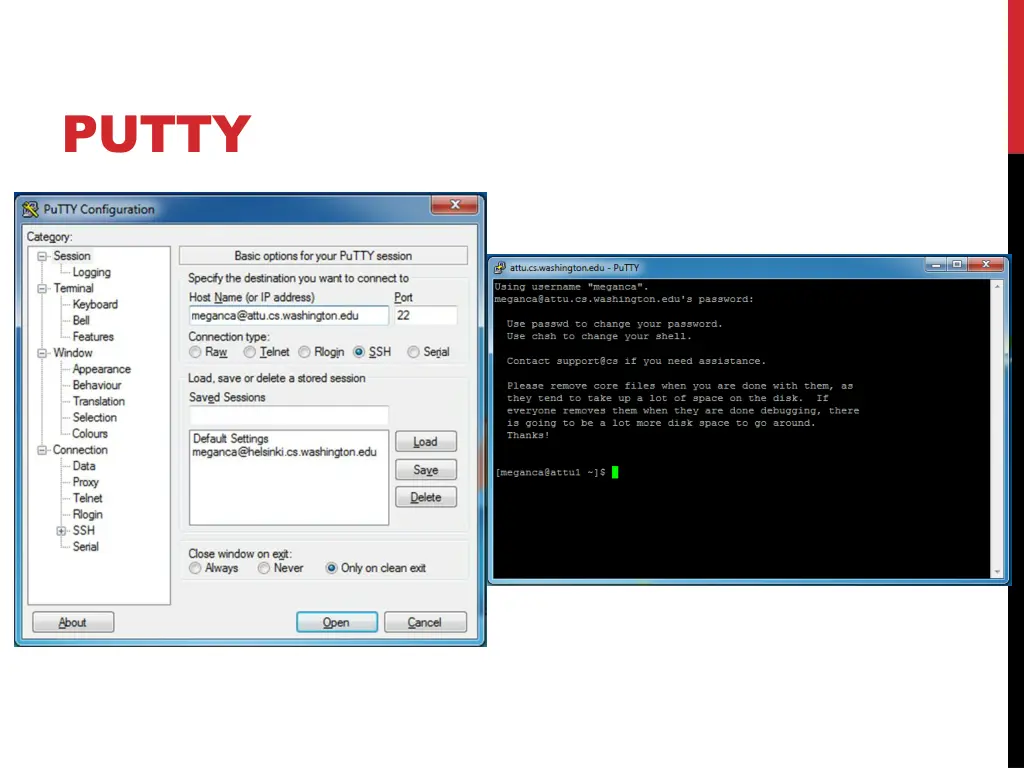Screen dimensions: 1024x768
Task: Collapse the Window tree node
Action: (x=42, y=353)
